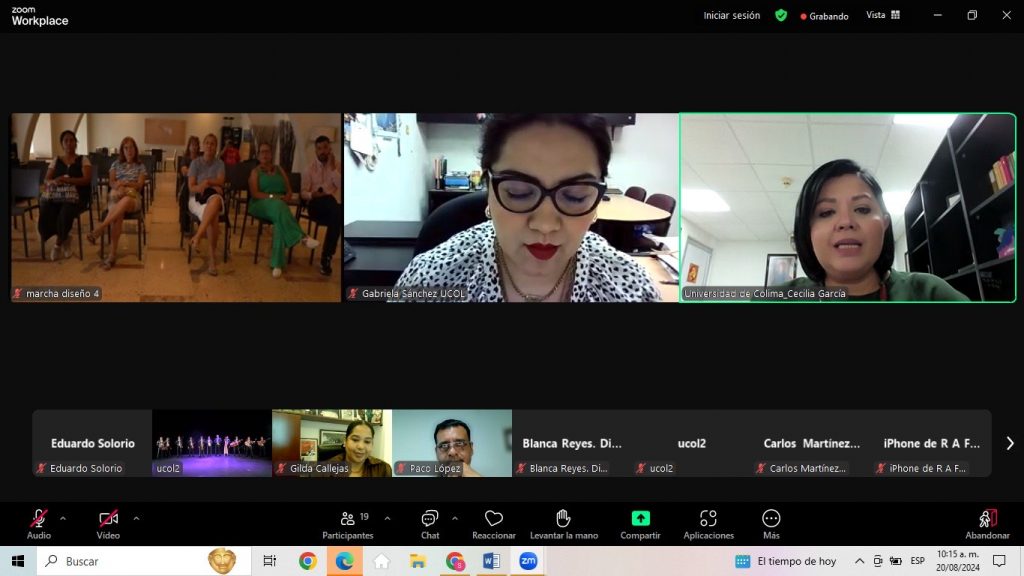Open the Más options menu
Image resolution: width=1024 pixels, height=576 pixels.
point(771,523)
